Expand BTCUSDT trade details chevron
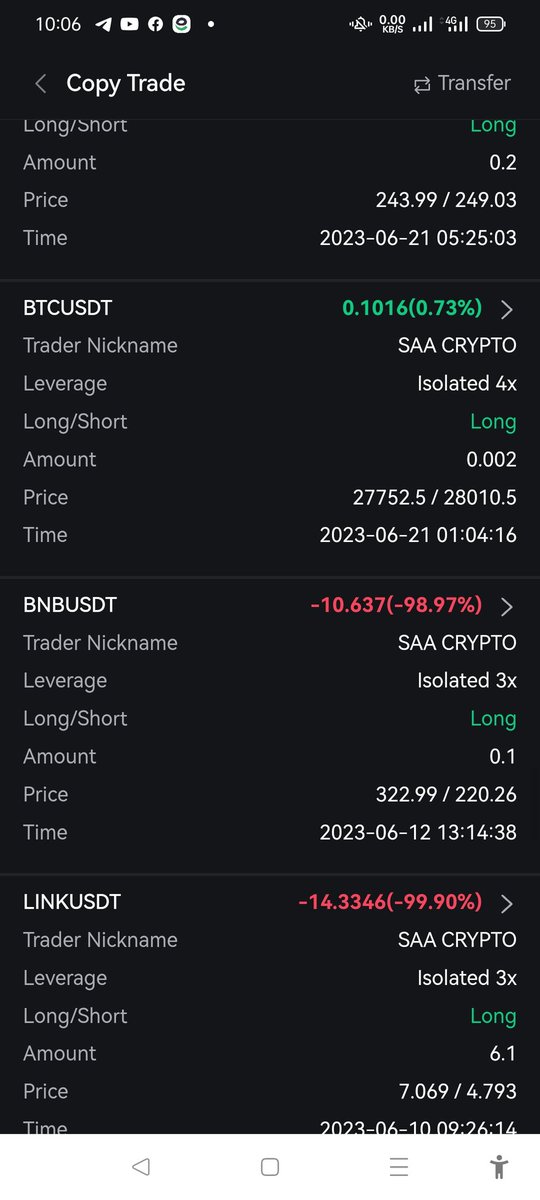The height and width of the screenshot is (1200, 540). pos(506,309)
